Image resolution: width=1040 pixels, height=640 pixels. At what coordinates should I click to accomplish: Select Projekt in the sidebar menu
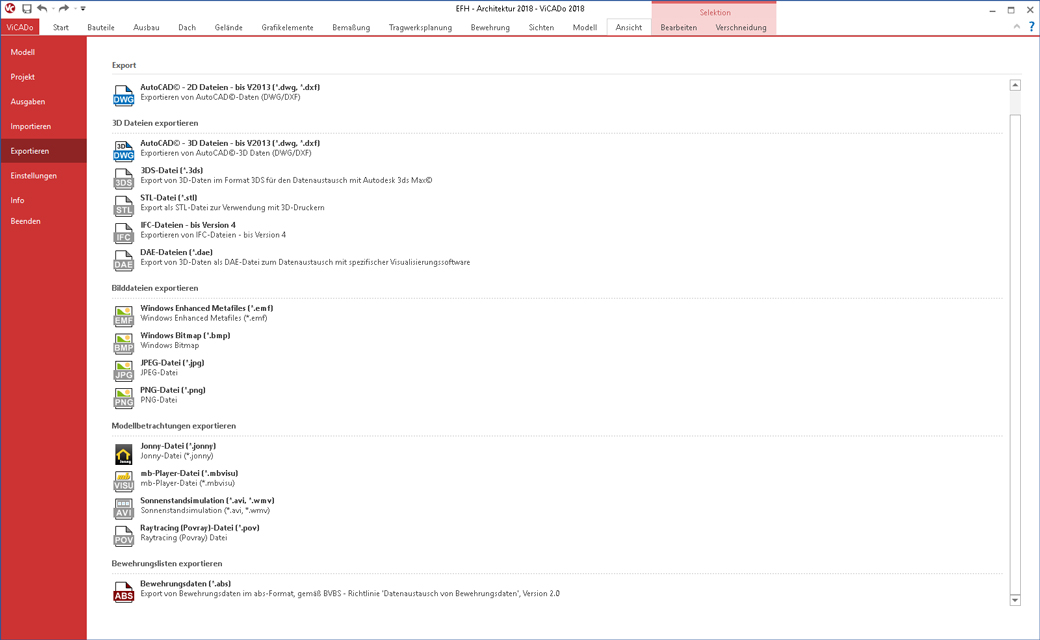click(x=43, y=77)
